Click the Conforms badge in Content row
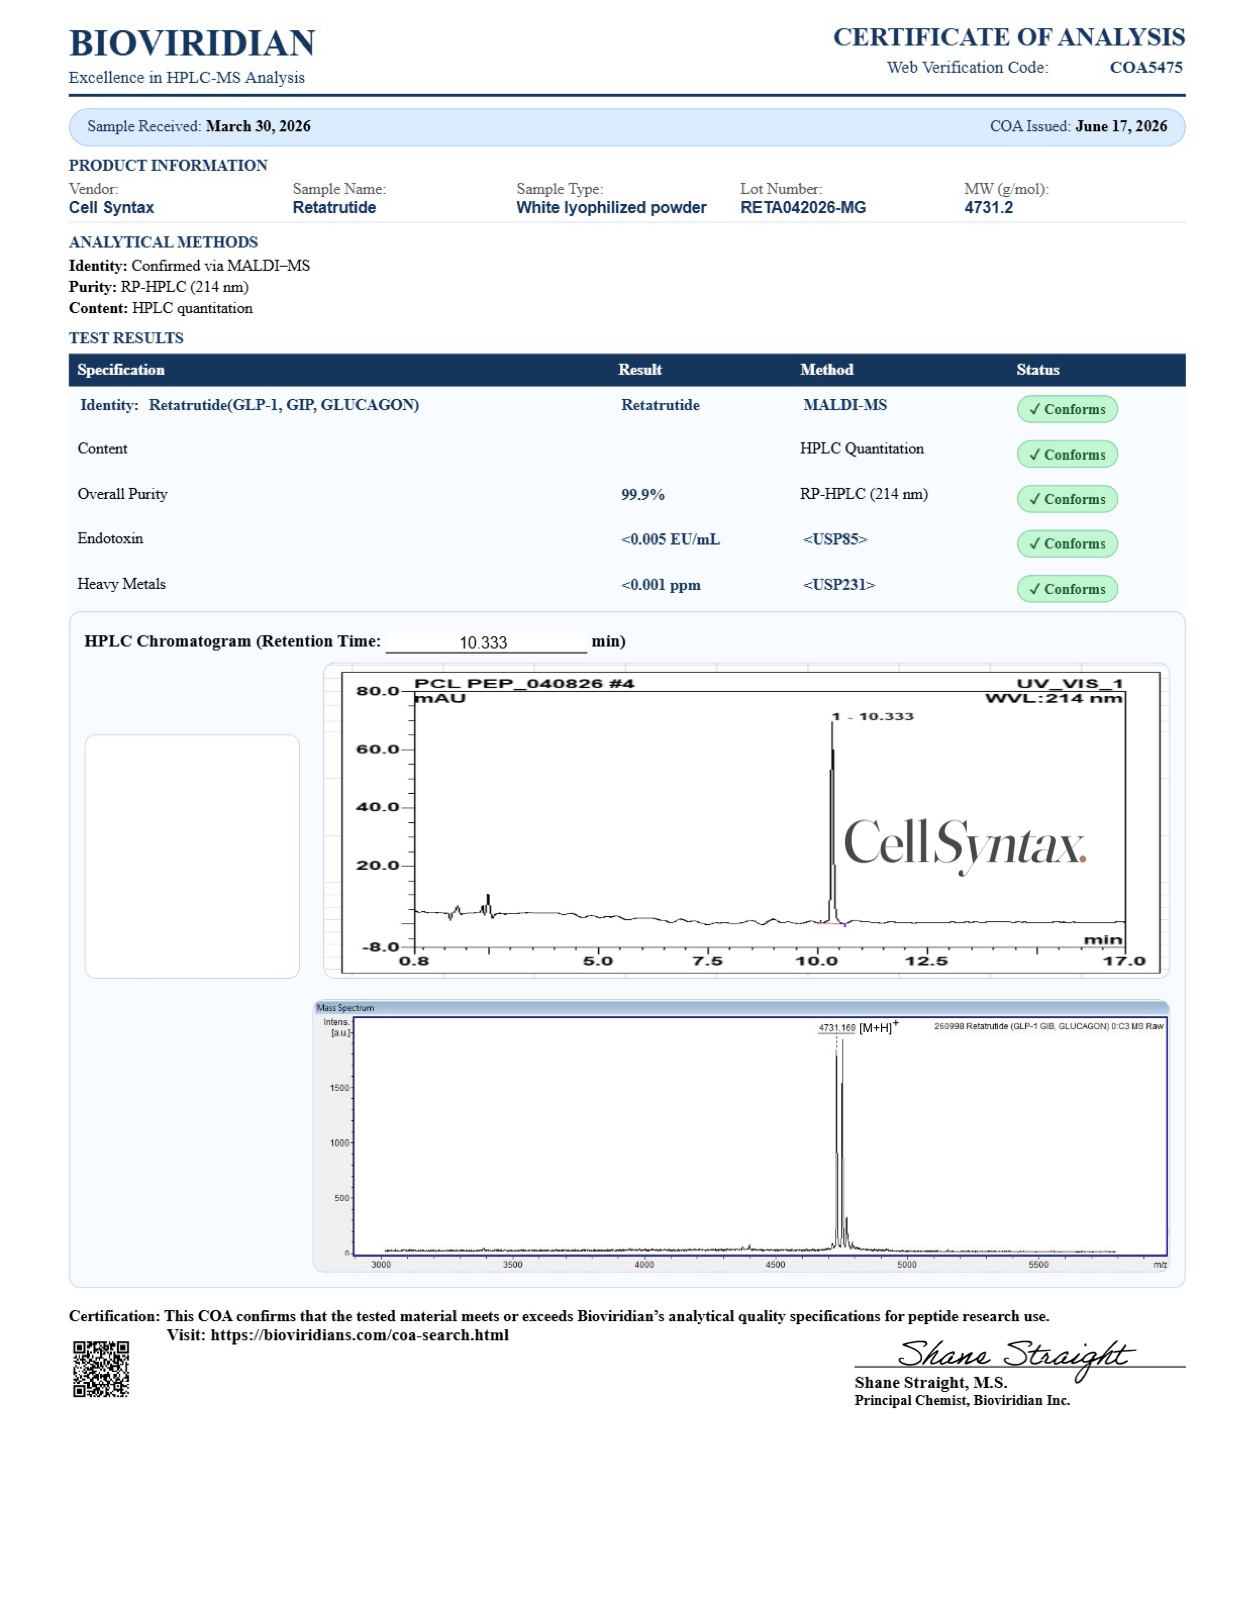The image size is (1236, 1600). pos(1067,454)
